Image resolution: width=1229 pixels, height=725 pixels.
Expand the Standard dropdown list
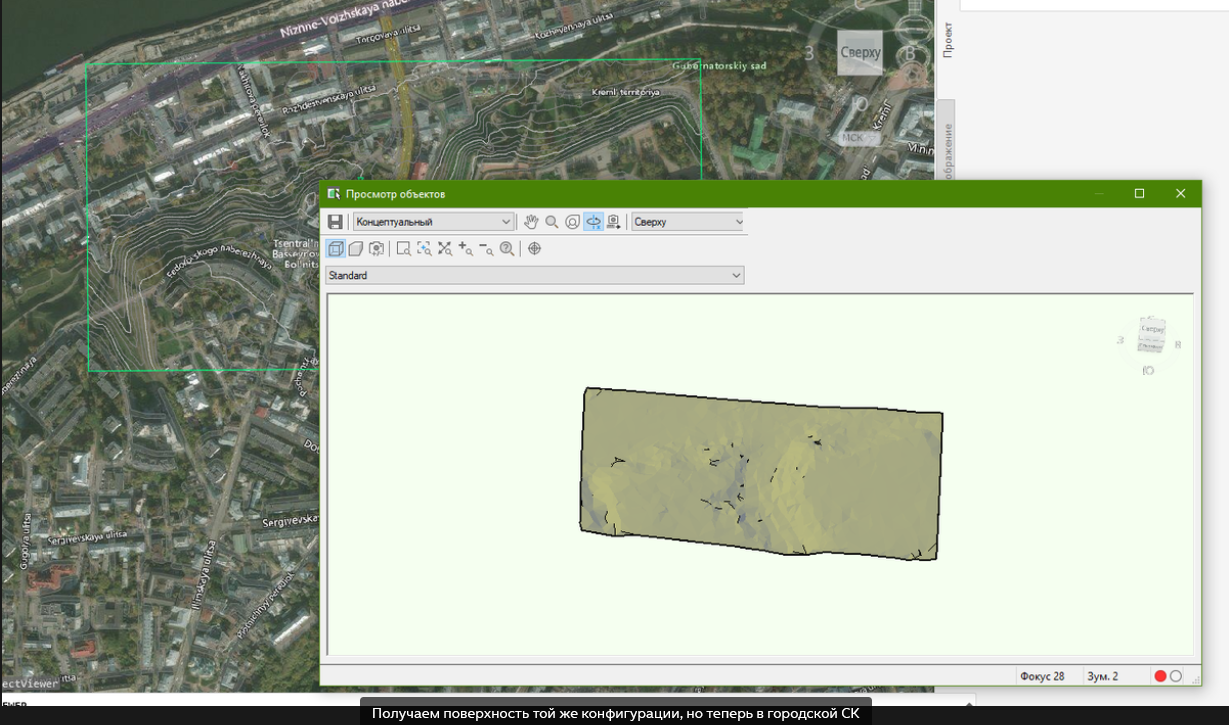point(535,275)
